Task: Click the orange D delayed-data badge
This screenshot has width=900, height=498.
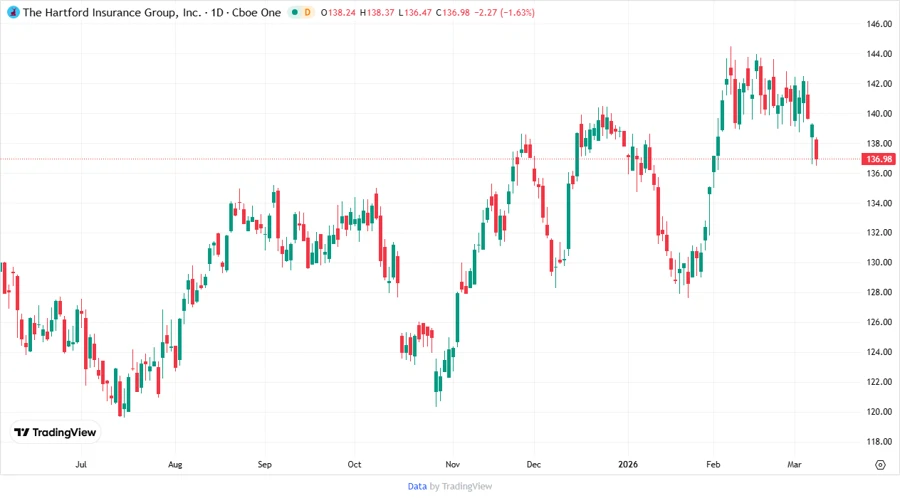Action: click(x=307, y=12)
